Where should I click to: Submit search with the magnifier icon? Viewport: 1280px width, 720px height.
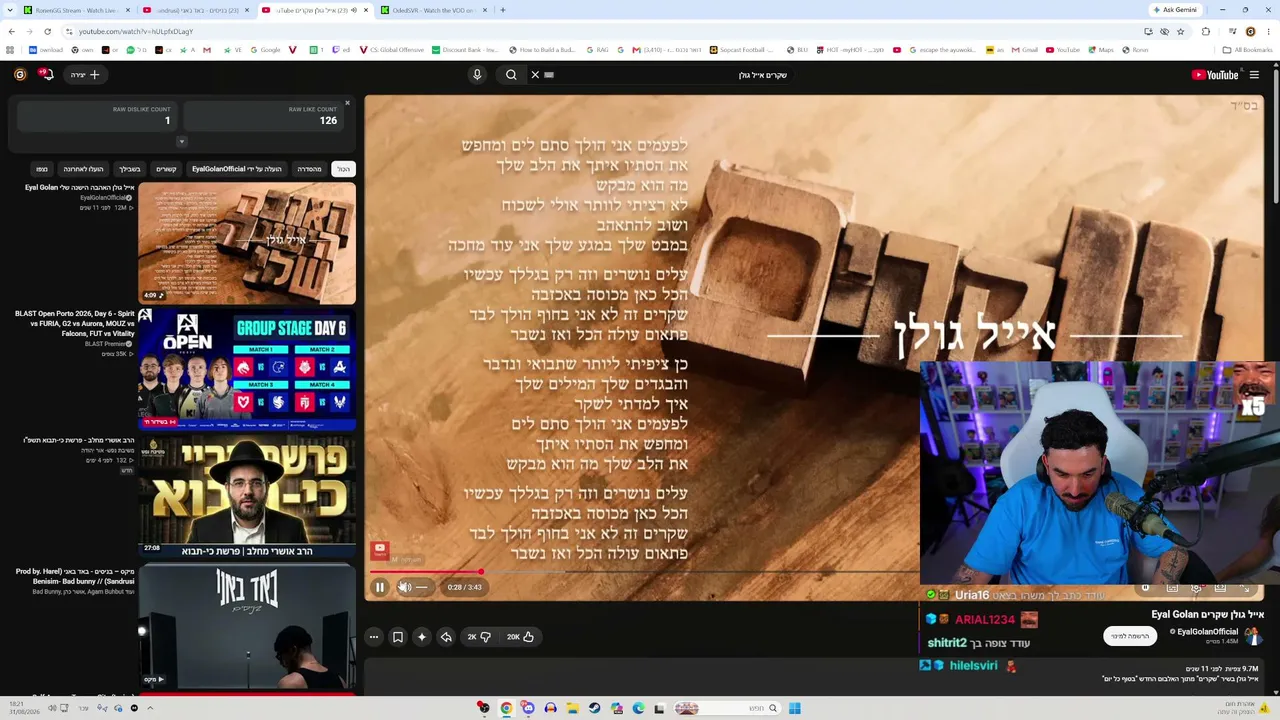pos(511,75)
